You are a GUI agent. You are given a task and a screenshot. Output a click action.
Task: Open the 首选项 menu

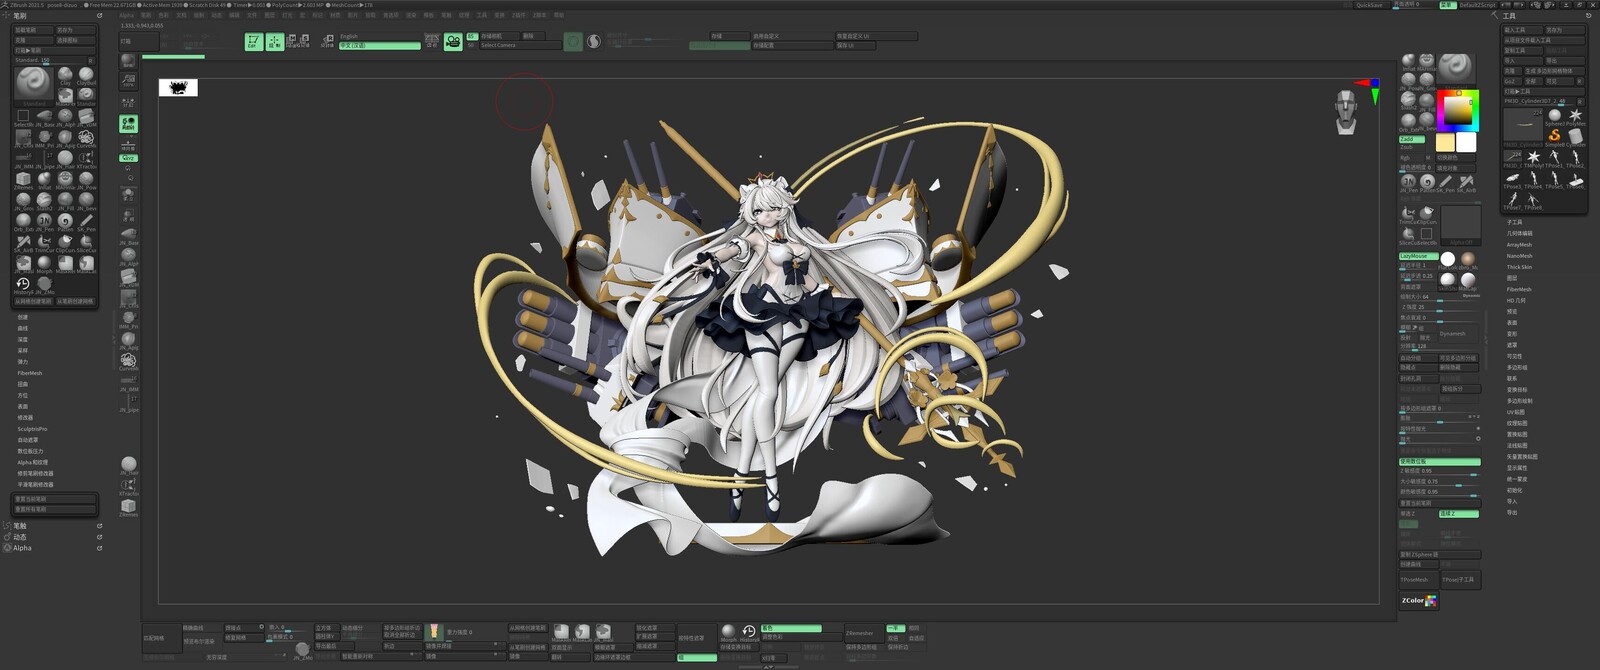391,15
